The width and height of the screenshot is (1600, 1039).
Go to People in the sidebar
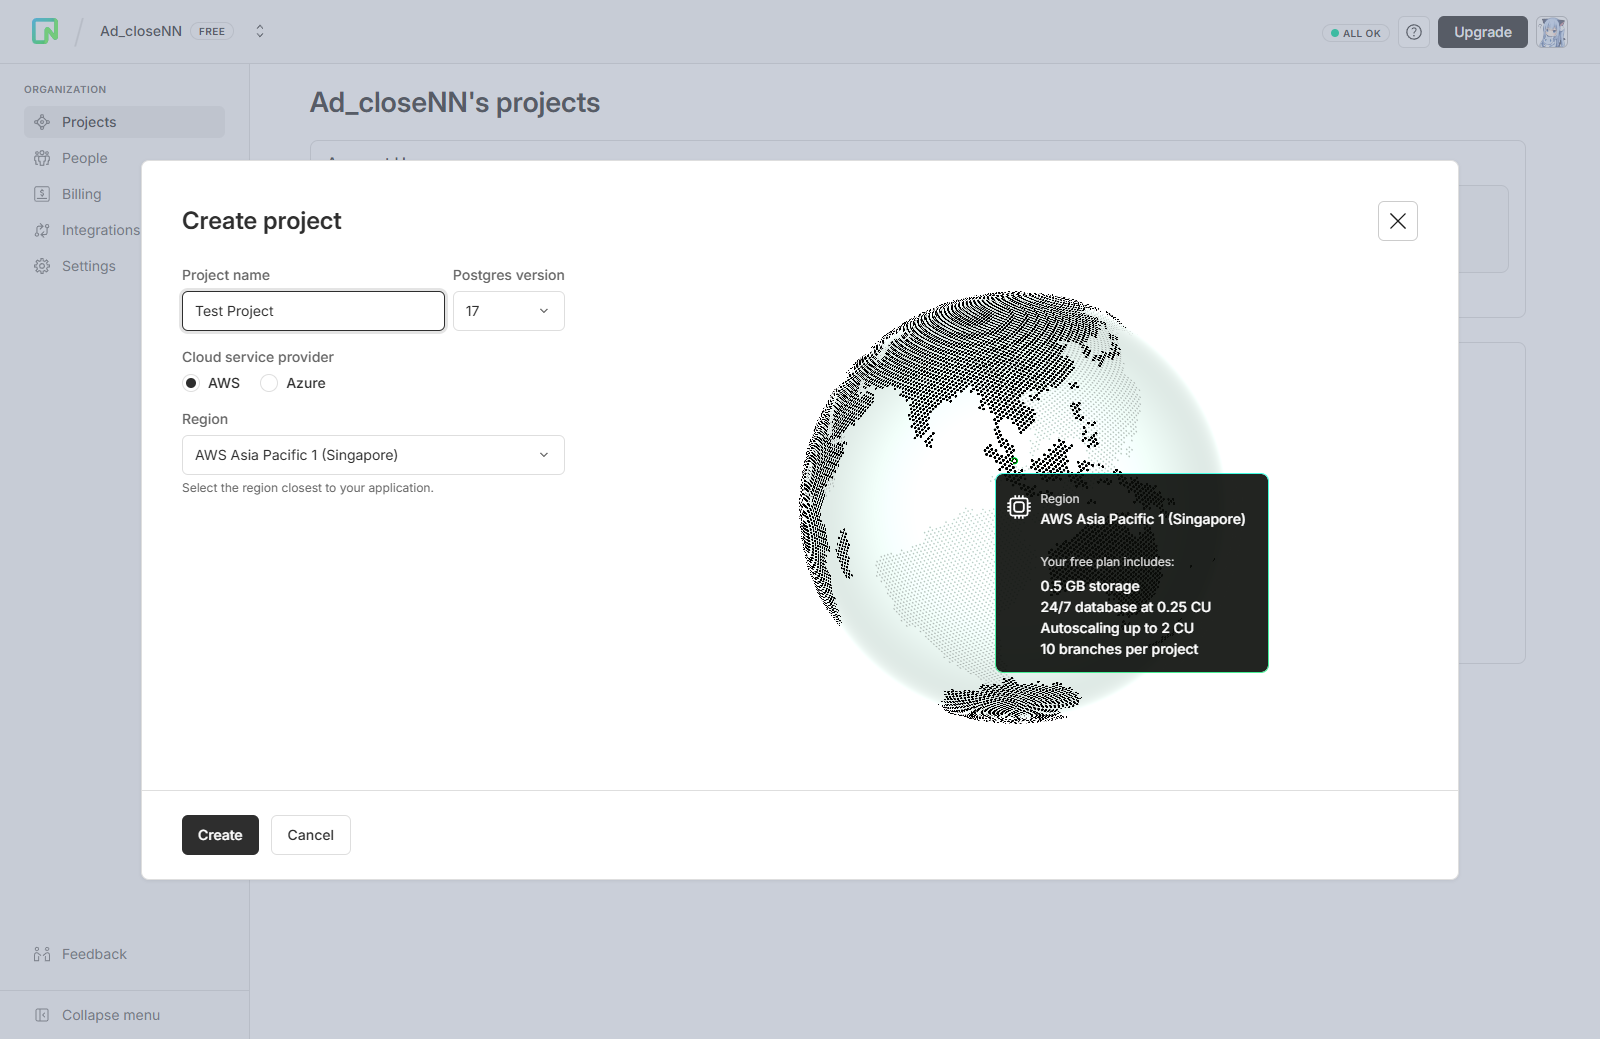[124, 158]
